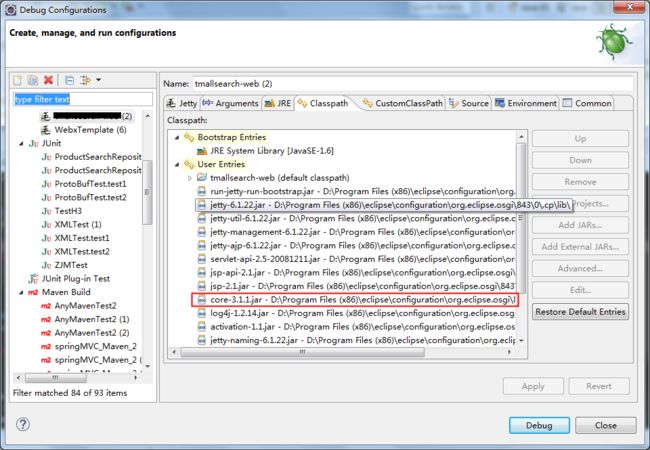650x450 pixels.
Task: Collapse the Bootstrap Entries node
Action: click(177, 137)
